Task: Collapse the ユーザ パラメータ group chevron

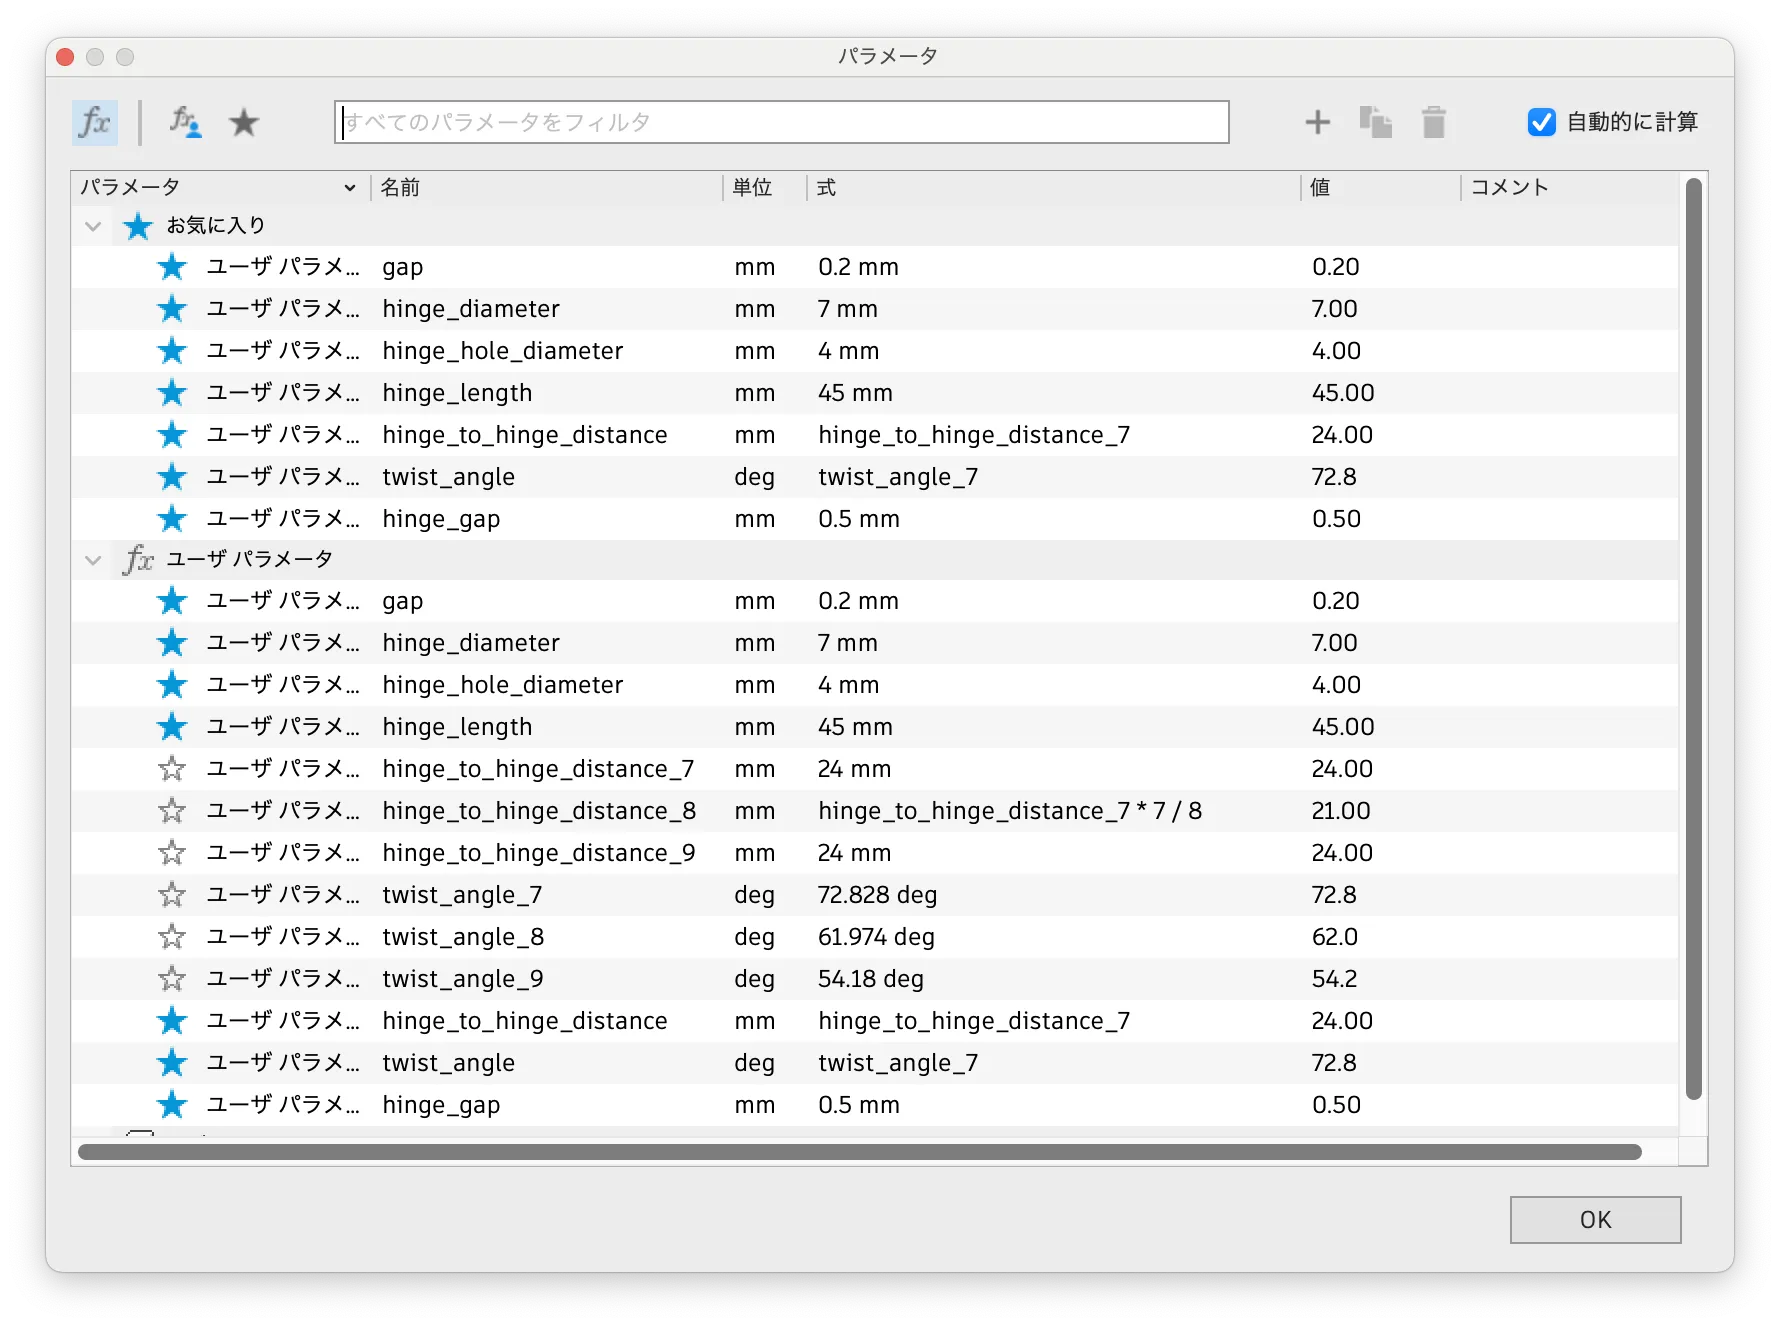Action: coord(93,560)
